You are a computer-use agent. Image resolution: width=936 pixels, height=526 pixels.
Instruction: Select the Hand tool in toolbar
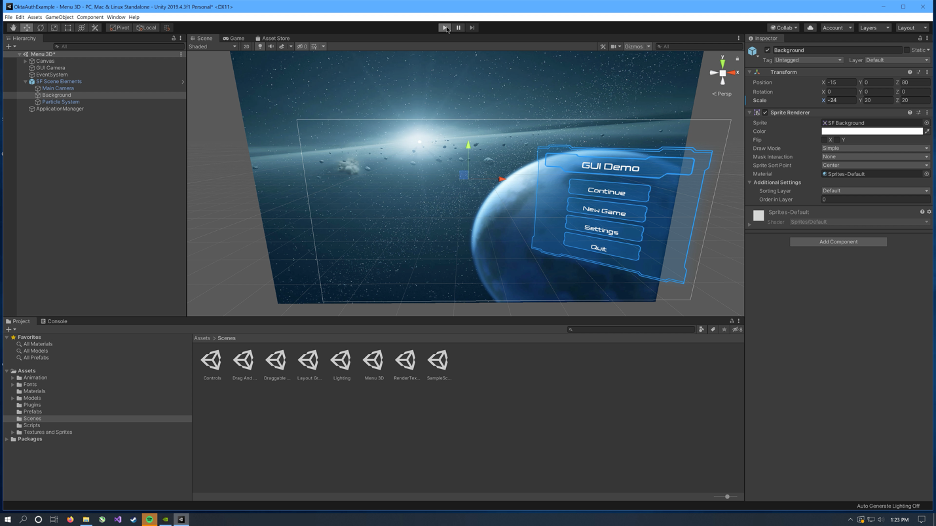point(13,28)
